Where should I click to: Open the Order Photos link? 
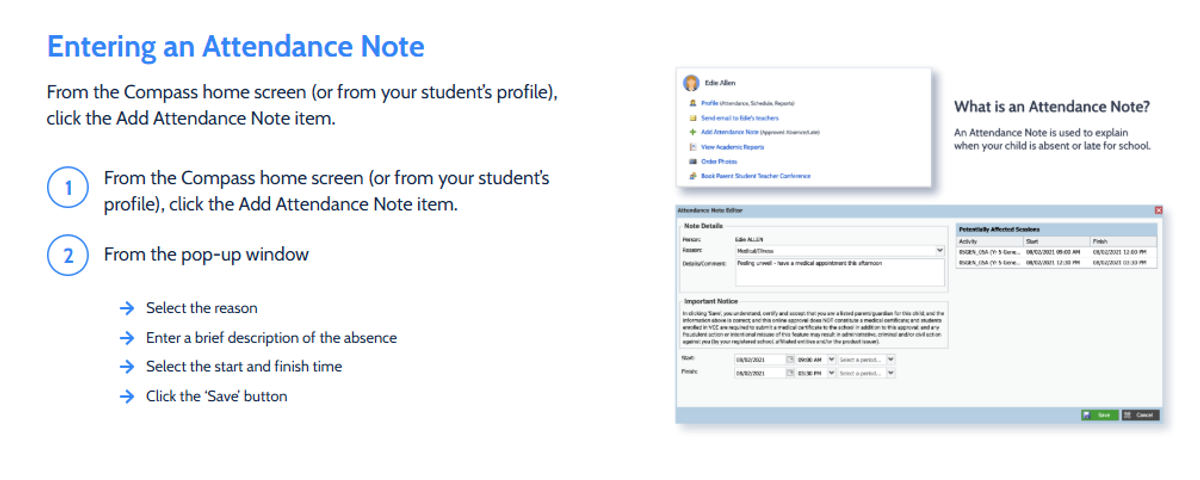pos(719,161)
